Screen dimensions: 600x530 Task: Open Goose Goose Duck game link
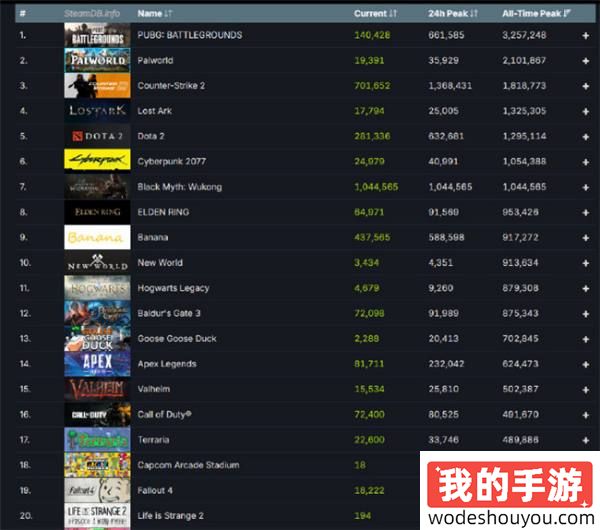177,338
